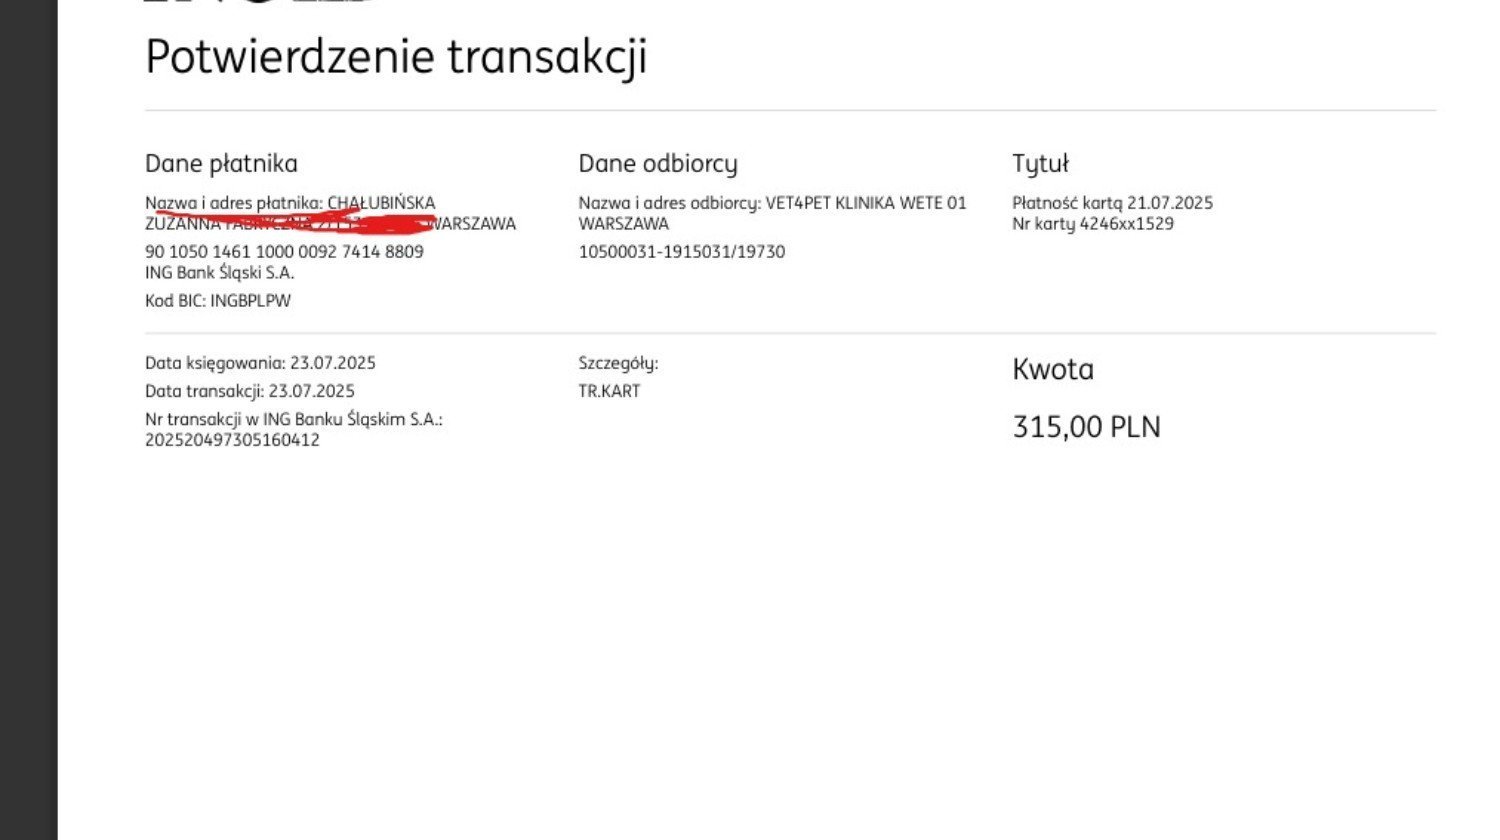Click the Płatność kartą 21.07.2025 line
This screenshot has height=840, width=1500.
[x=1112, y=203]
